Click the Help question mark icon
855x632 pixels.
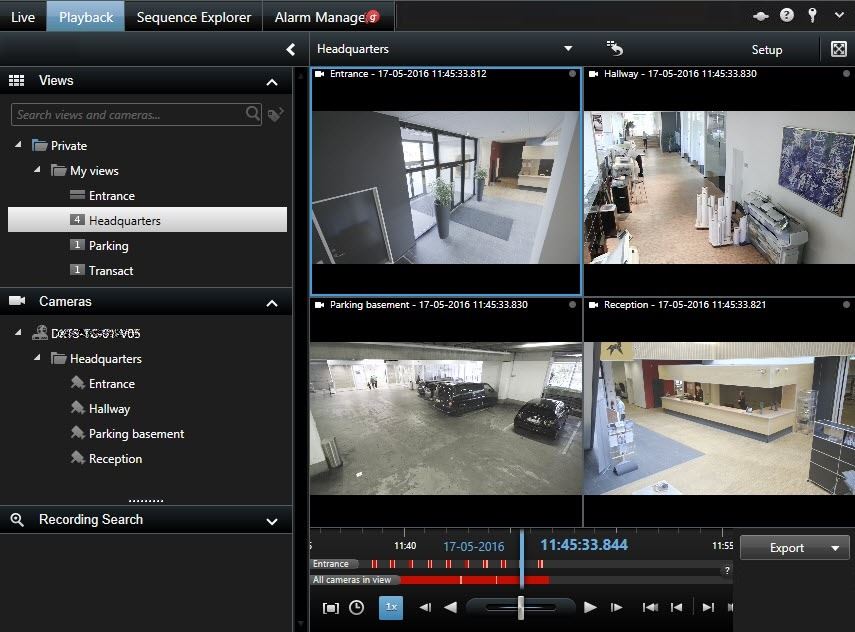(787, 16)
